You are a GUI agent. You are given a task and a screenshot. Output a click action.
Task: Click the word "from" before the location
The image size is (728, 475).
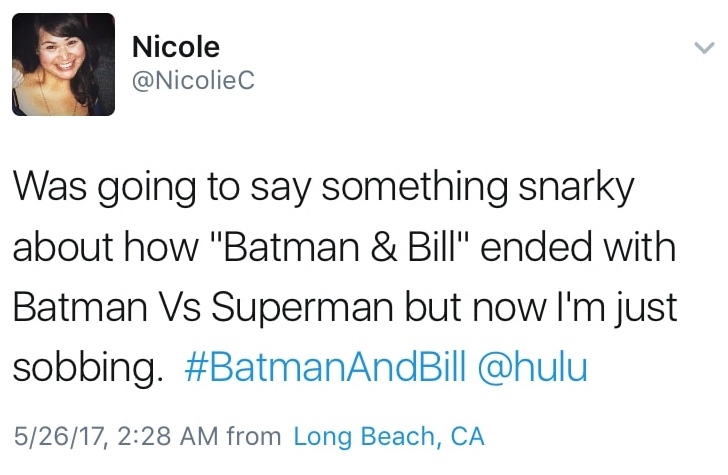(x=254, y=437)
